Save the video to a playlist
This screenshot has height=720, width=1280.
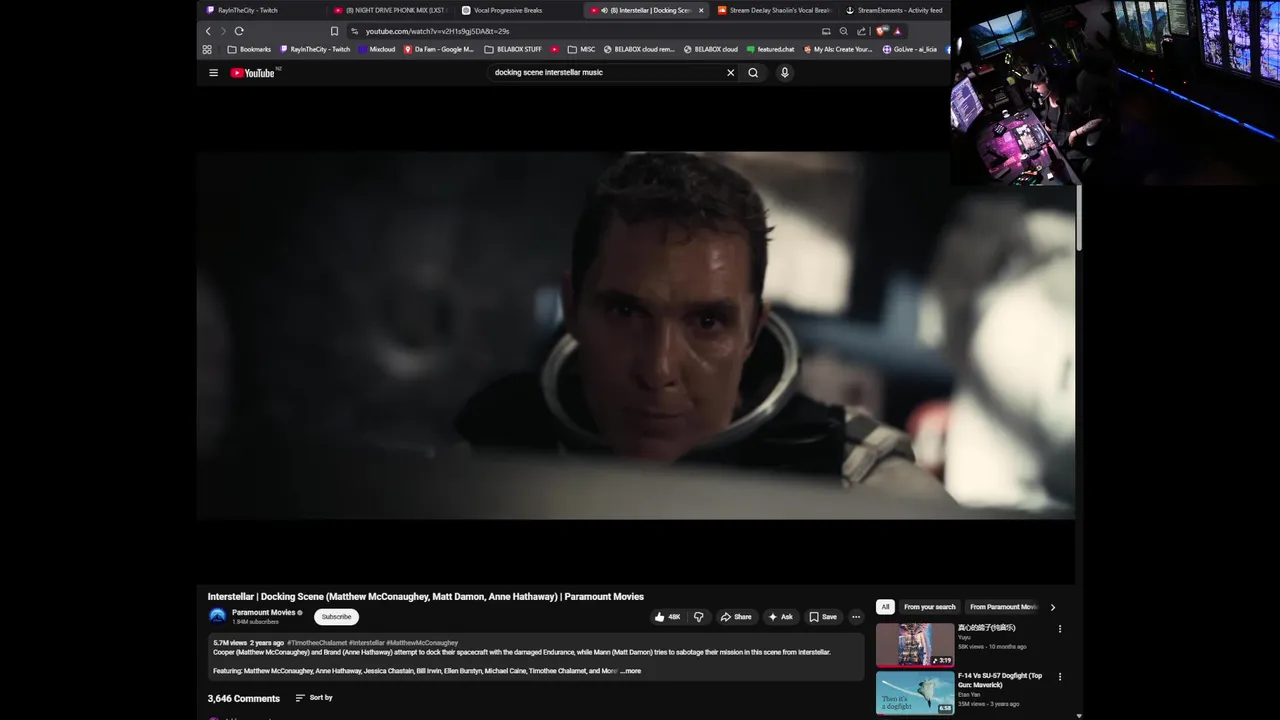coord(823,617)
